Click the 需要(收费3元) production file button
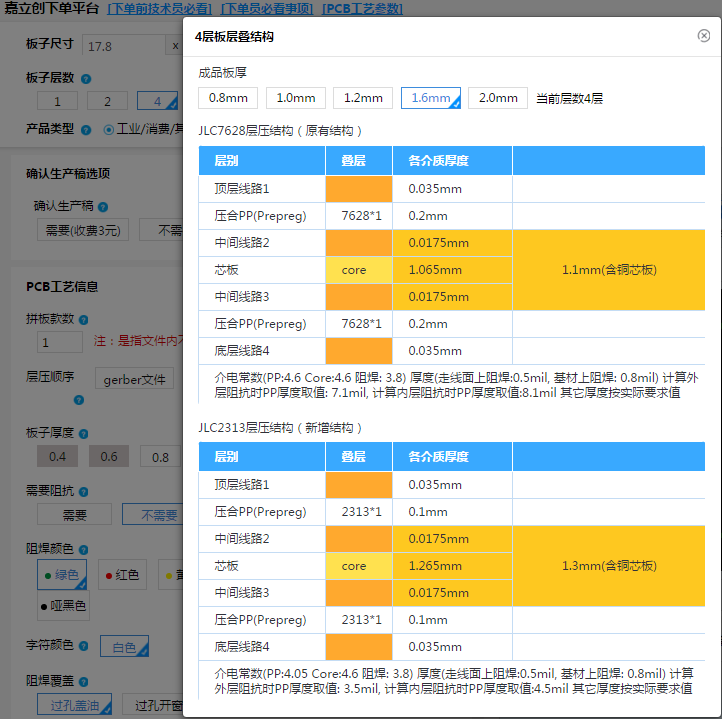The width and height of the screenshot is (722, 719). pos(84,231)
